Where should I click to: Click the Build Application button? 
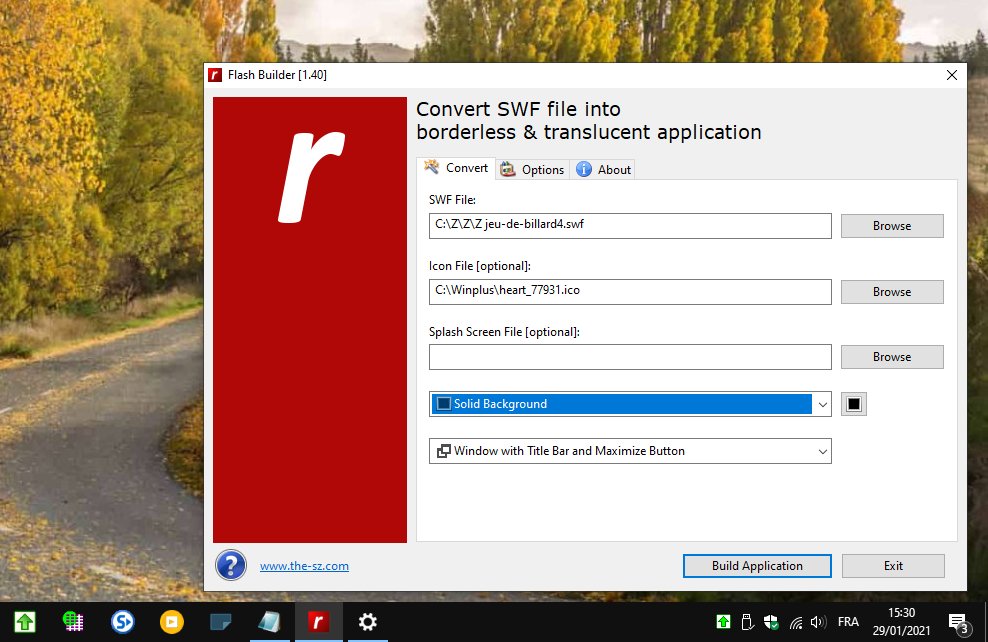click(757, 566)
